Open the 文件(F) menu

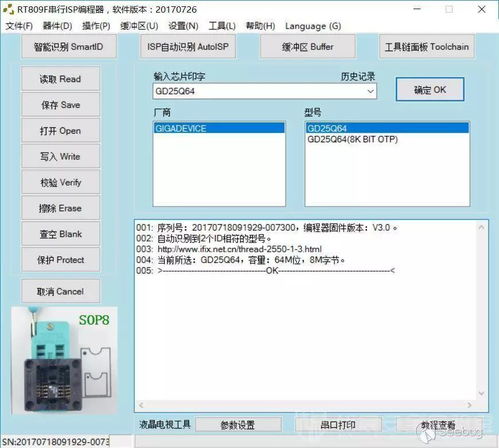pyautogui.click(x=19, y=26)
